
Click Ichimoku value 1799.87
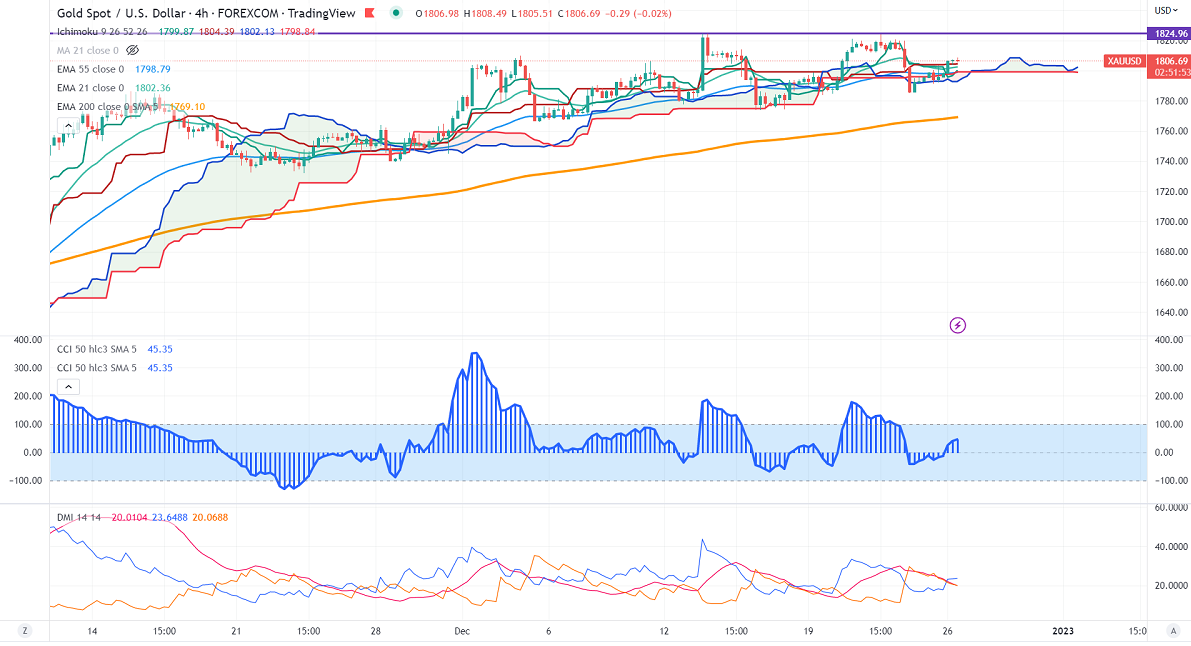[176, 32]
